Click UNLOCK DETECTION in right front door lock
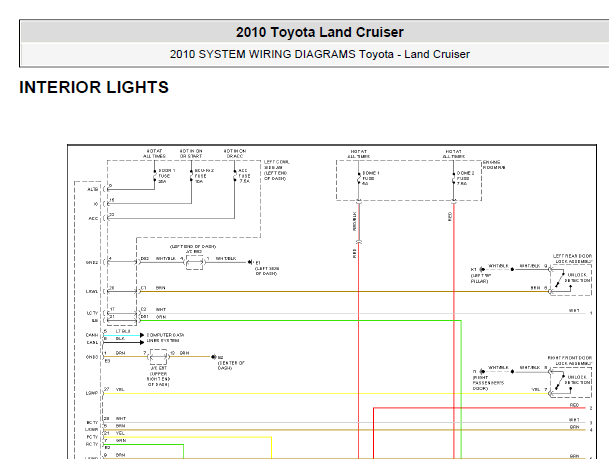 tap(579, 380)
